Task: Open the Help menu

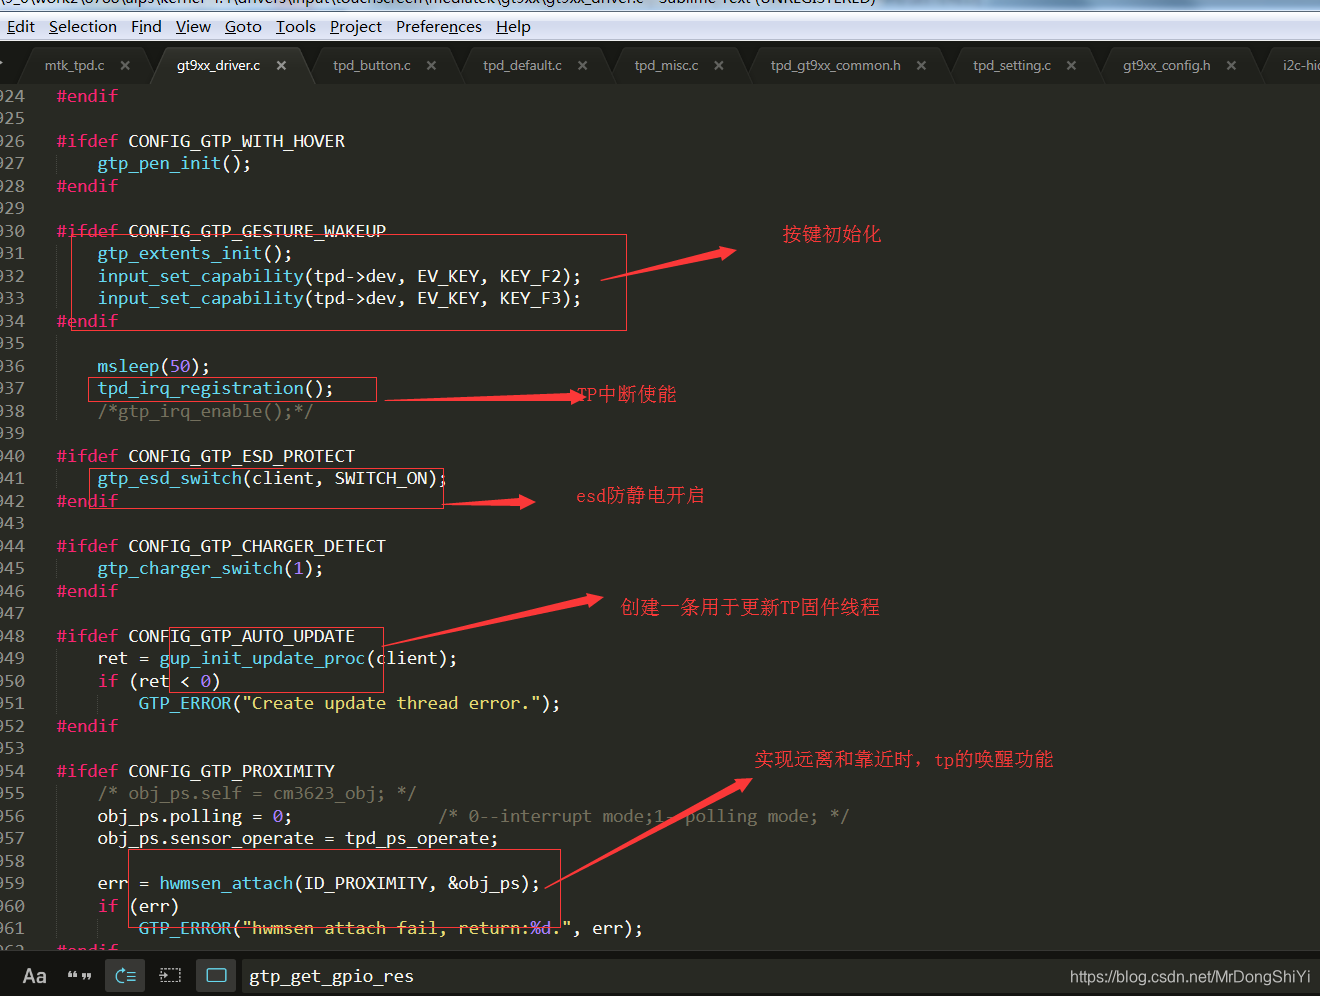Action: coord(513,26)
